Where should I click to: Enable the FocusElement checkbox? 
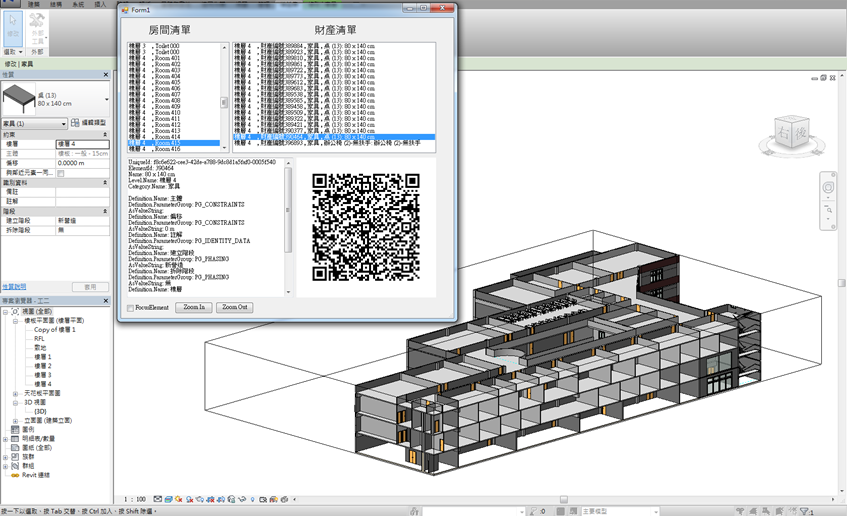coord(130,308)
